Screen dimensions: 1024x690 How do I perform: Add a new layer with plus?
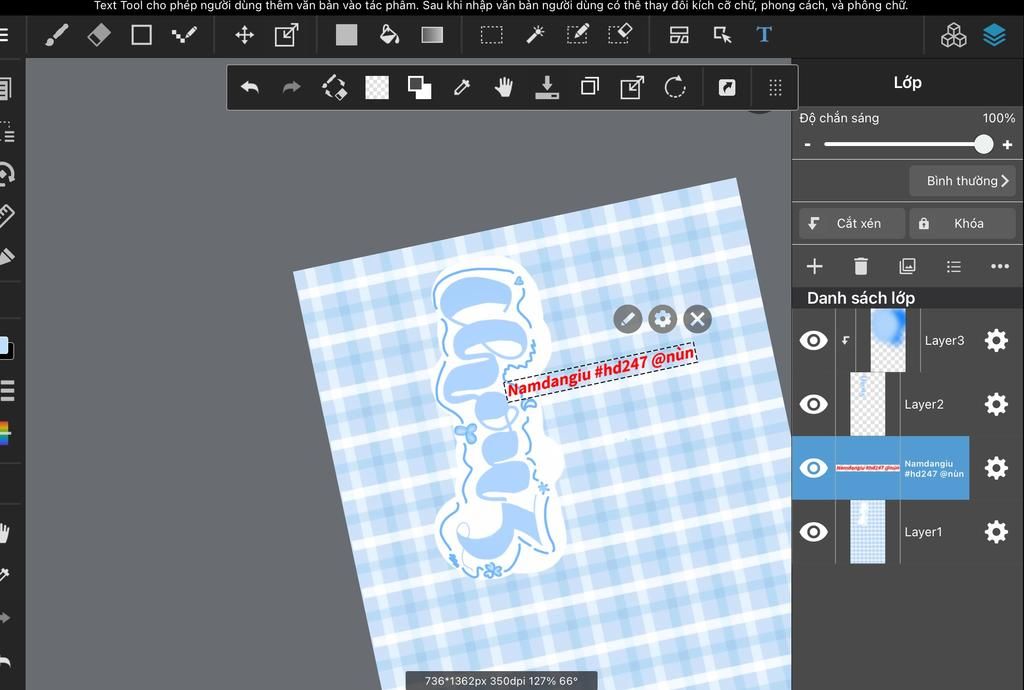point(814,266)
